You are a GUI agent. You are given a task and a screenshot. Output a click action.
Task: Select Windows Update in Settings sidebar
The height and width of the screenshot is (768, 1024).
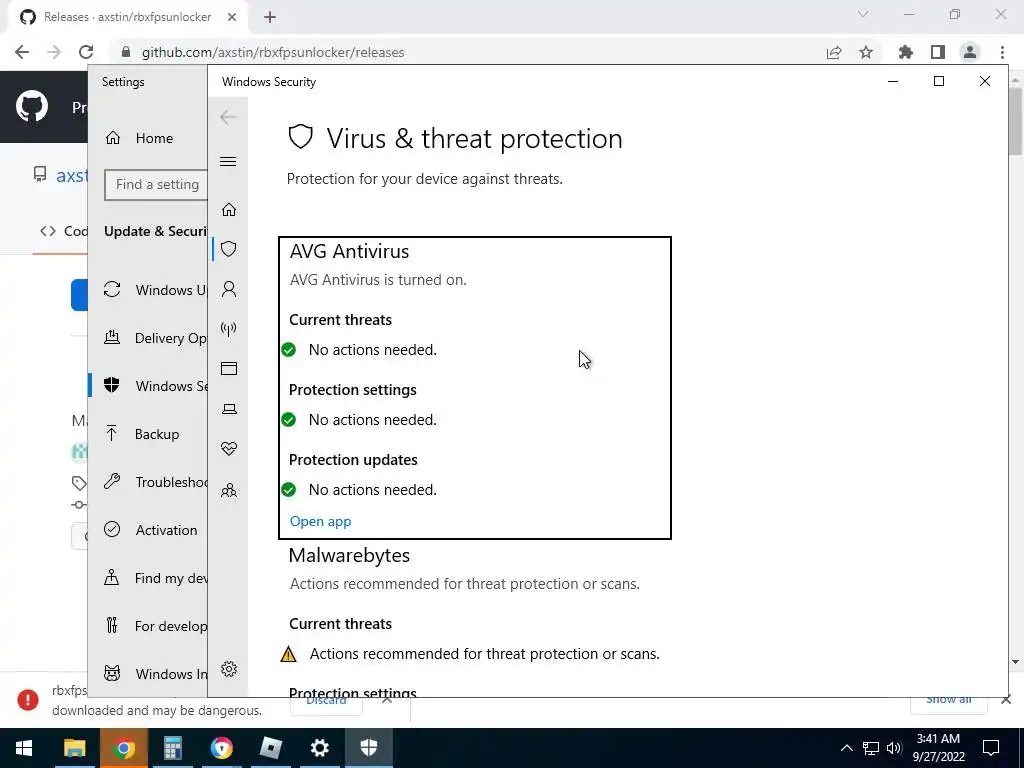148,290
